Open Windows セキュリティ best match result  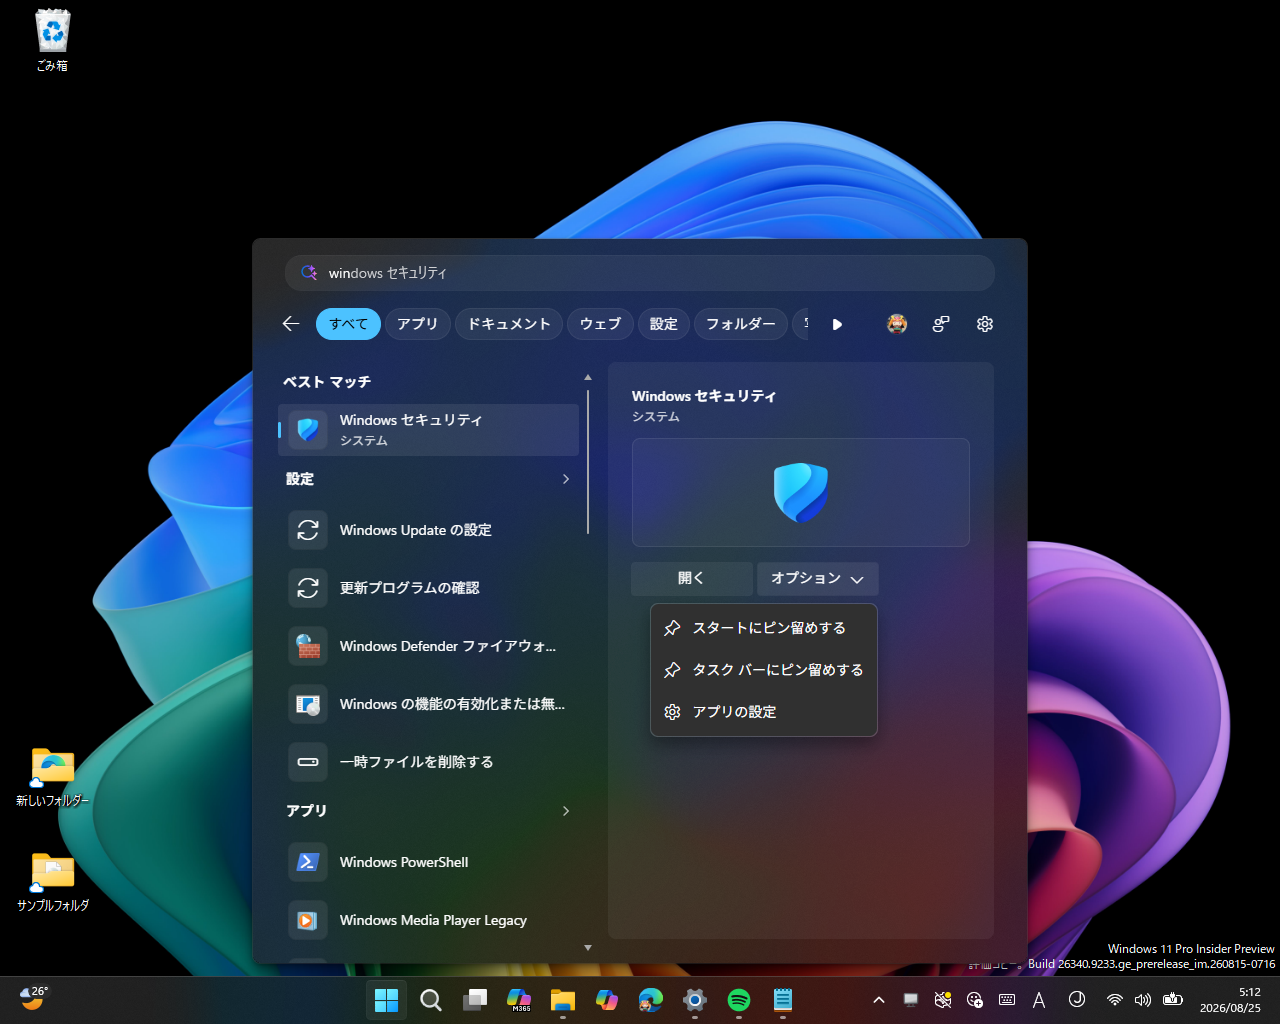pos(428,430)
